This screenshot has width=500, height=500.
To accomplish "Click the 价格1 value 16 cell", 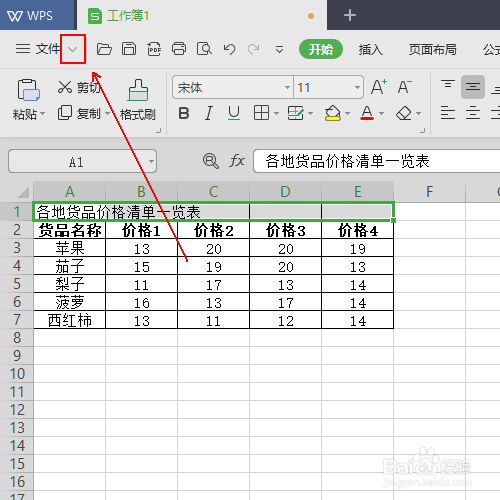I will [141, 302].
